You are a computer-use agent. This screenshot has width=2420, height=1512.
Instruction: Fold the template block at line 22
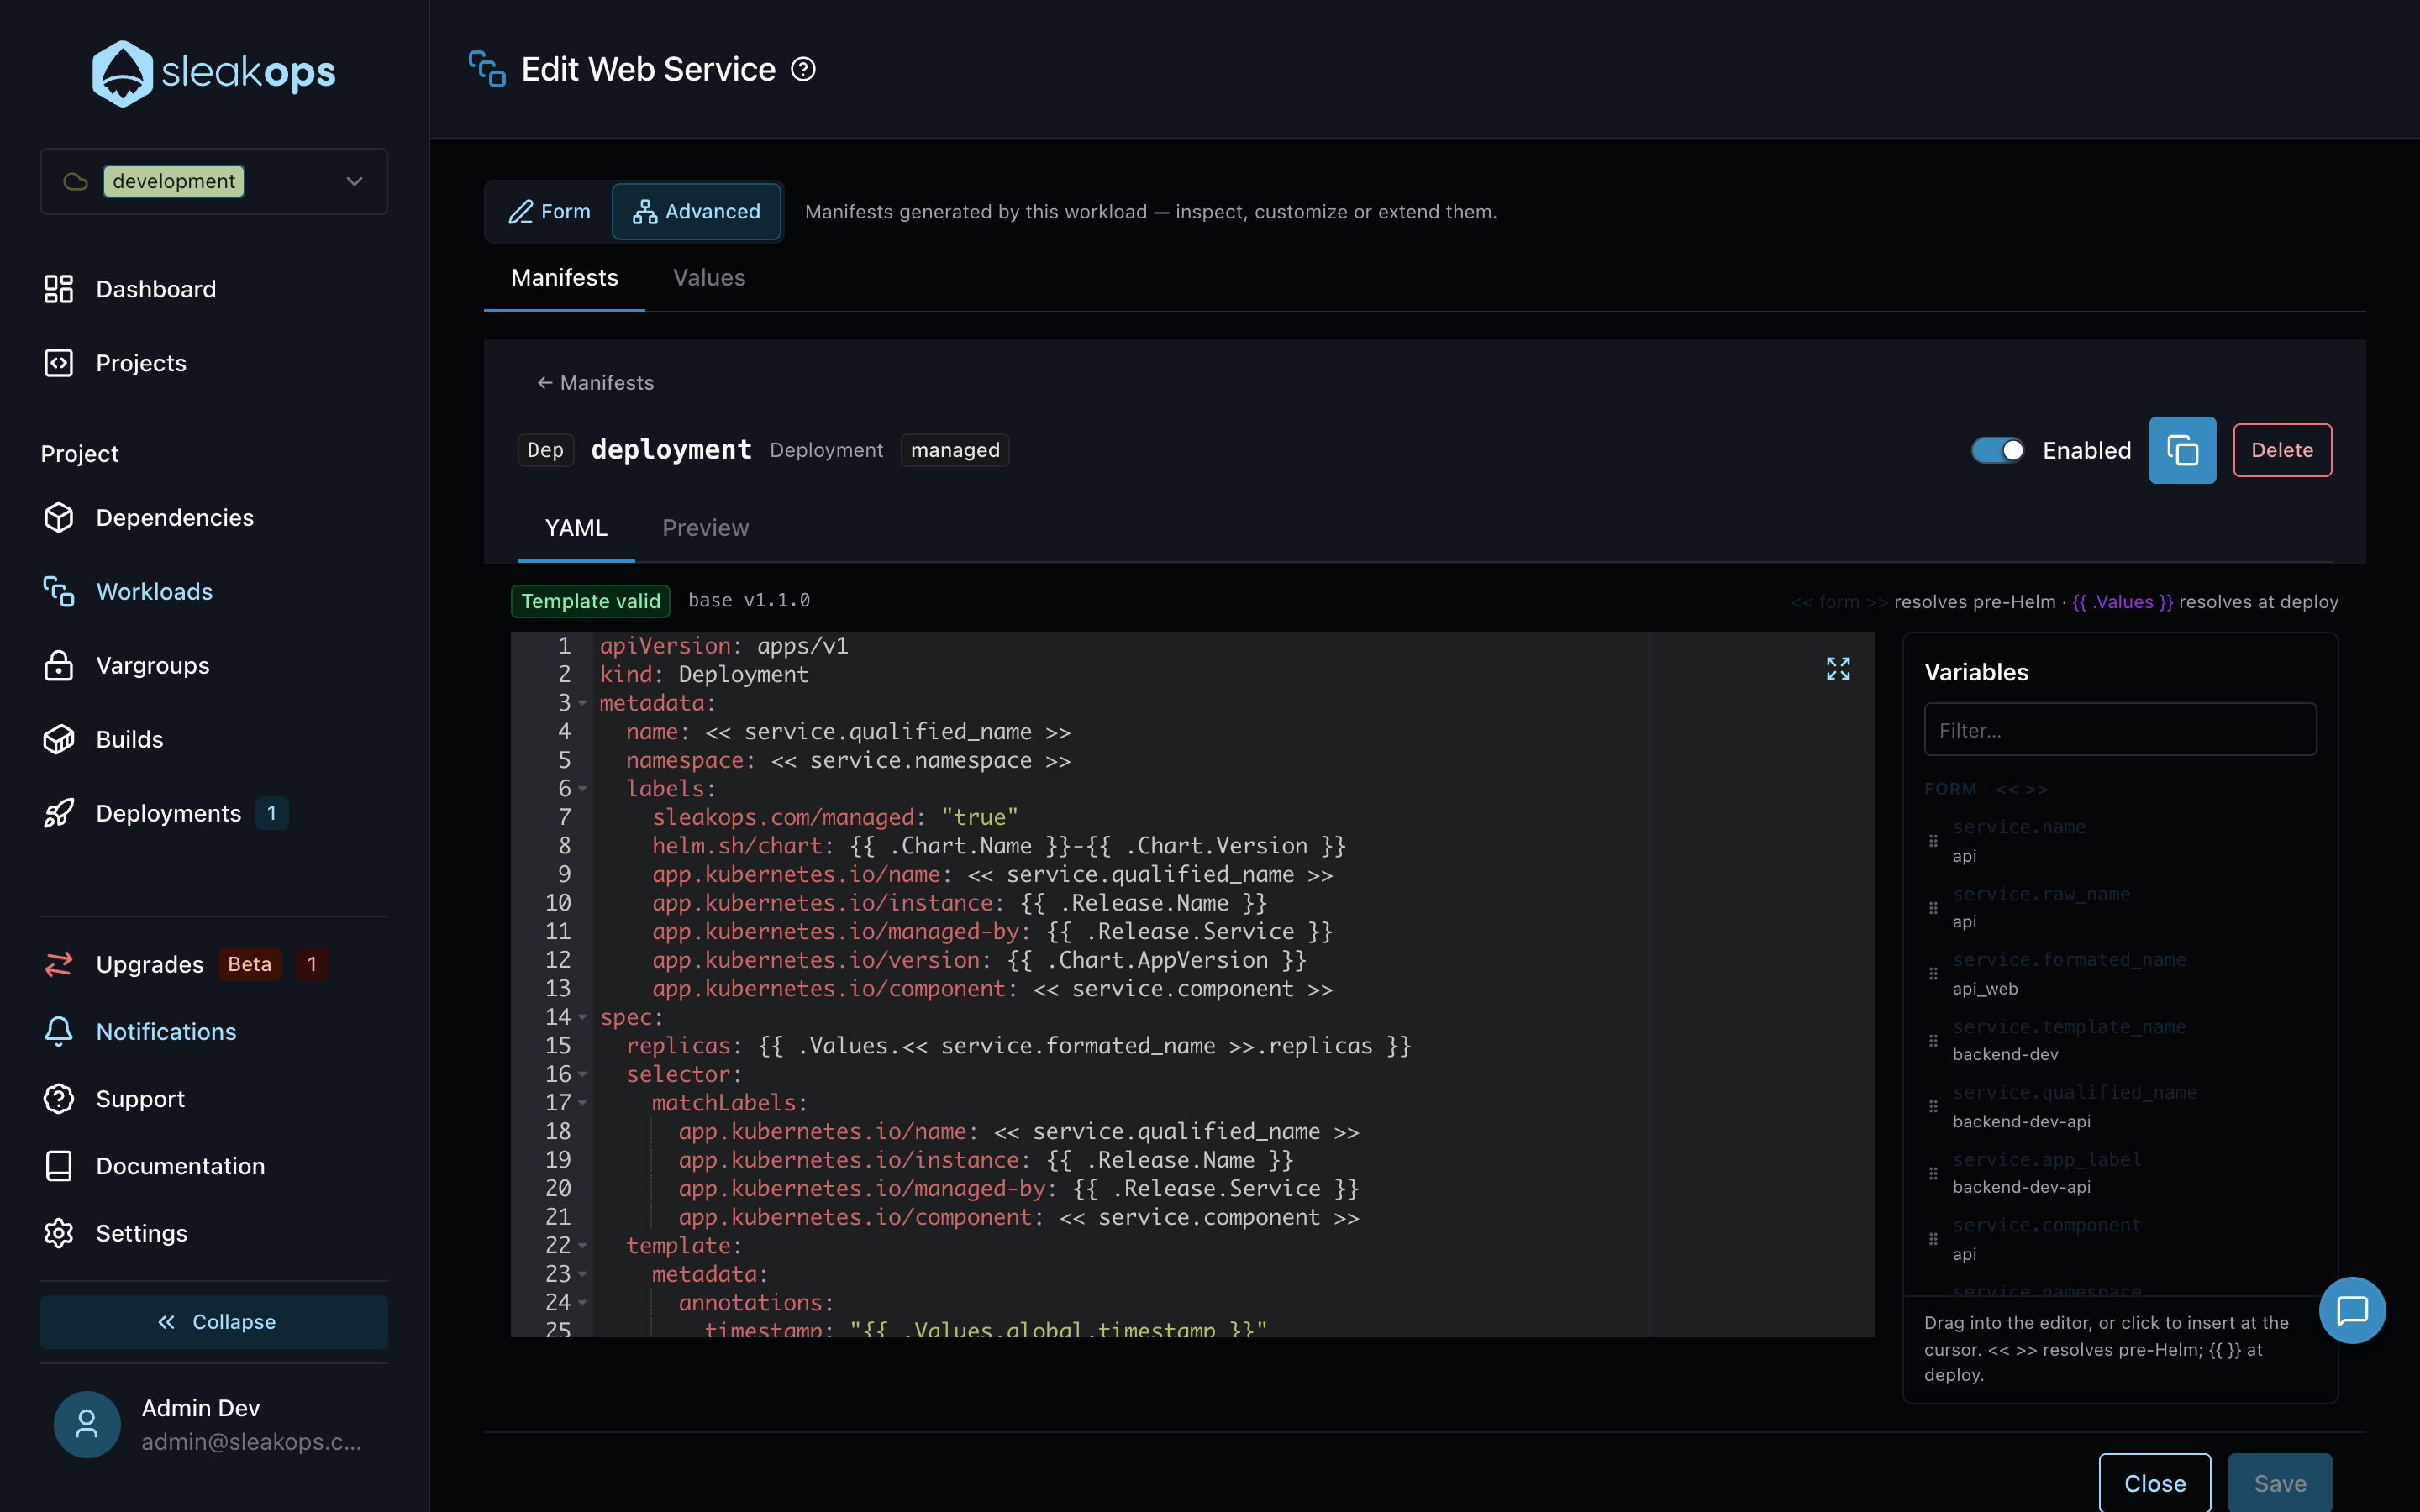pos(582,1246)
